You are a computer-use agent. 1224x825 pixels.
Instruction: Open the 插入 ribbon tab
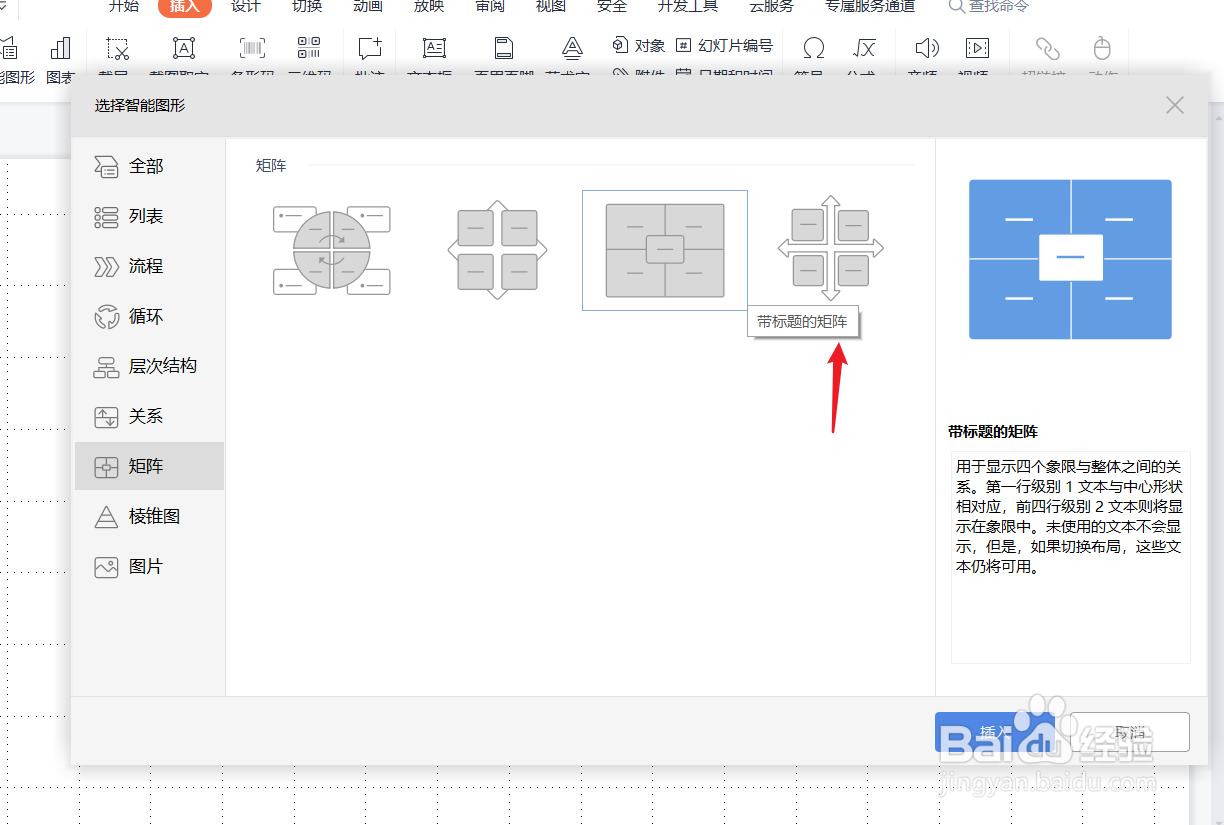click(184, 7)
